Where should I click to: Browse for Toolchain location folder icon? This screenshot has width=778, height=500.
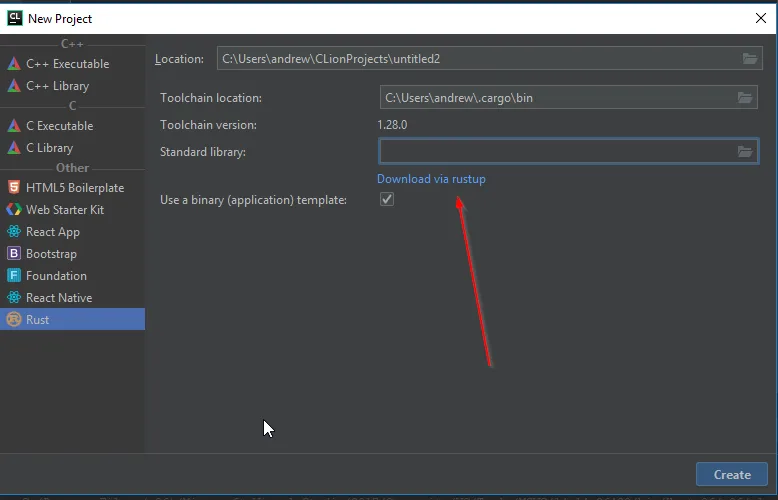click(745, 97)
